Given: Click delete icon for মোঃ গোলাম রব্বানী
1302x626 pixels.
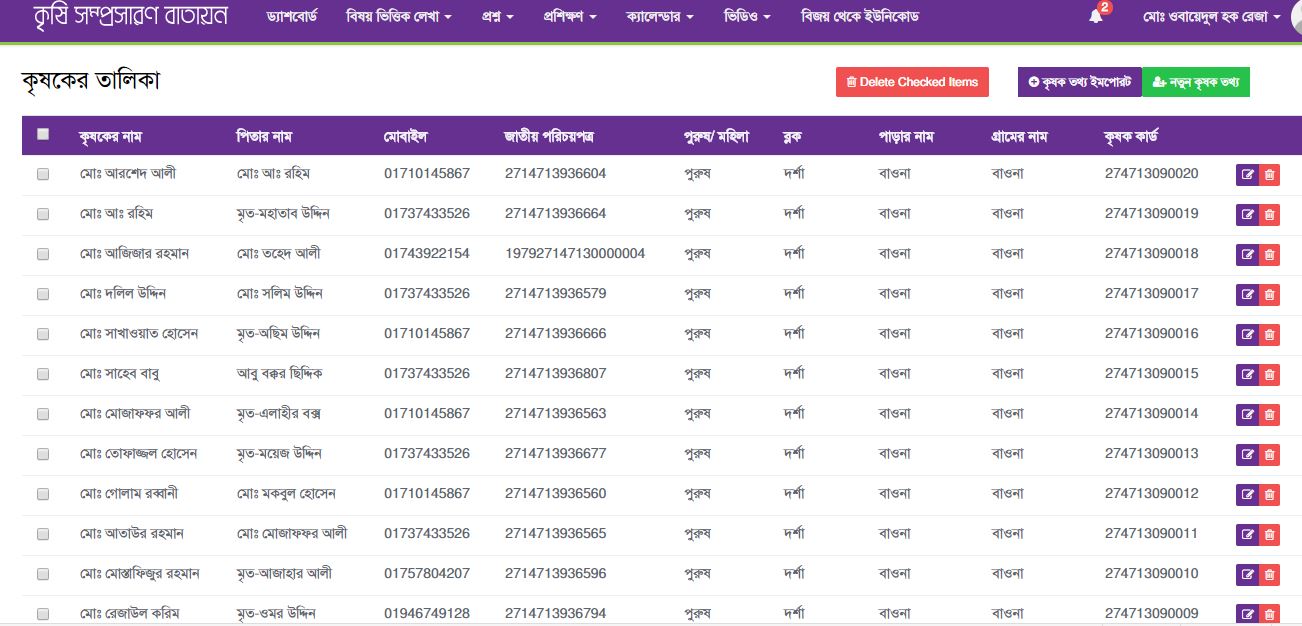Looking at the screenshot, I should click(x=1271, y=493).
